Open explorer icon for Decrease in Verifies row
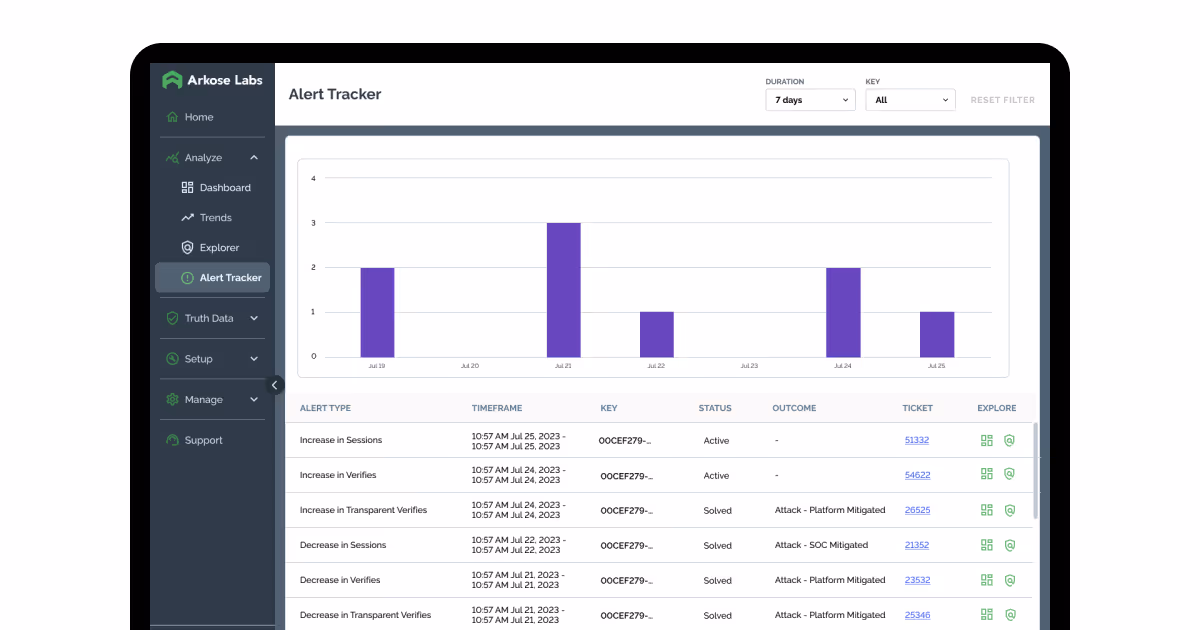 (1010, 580)
